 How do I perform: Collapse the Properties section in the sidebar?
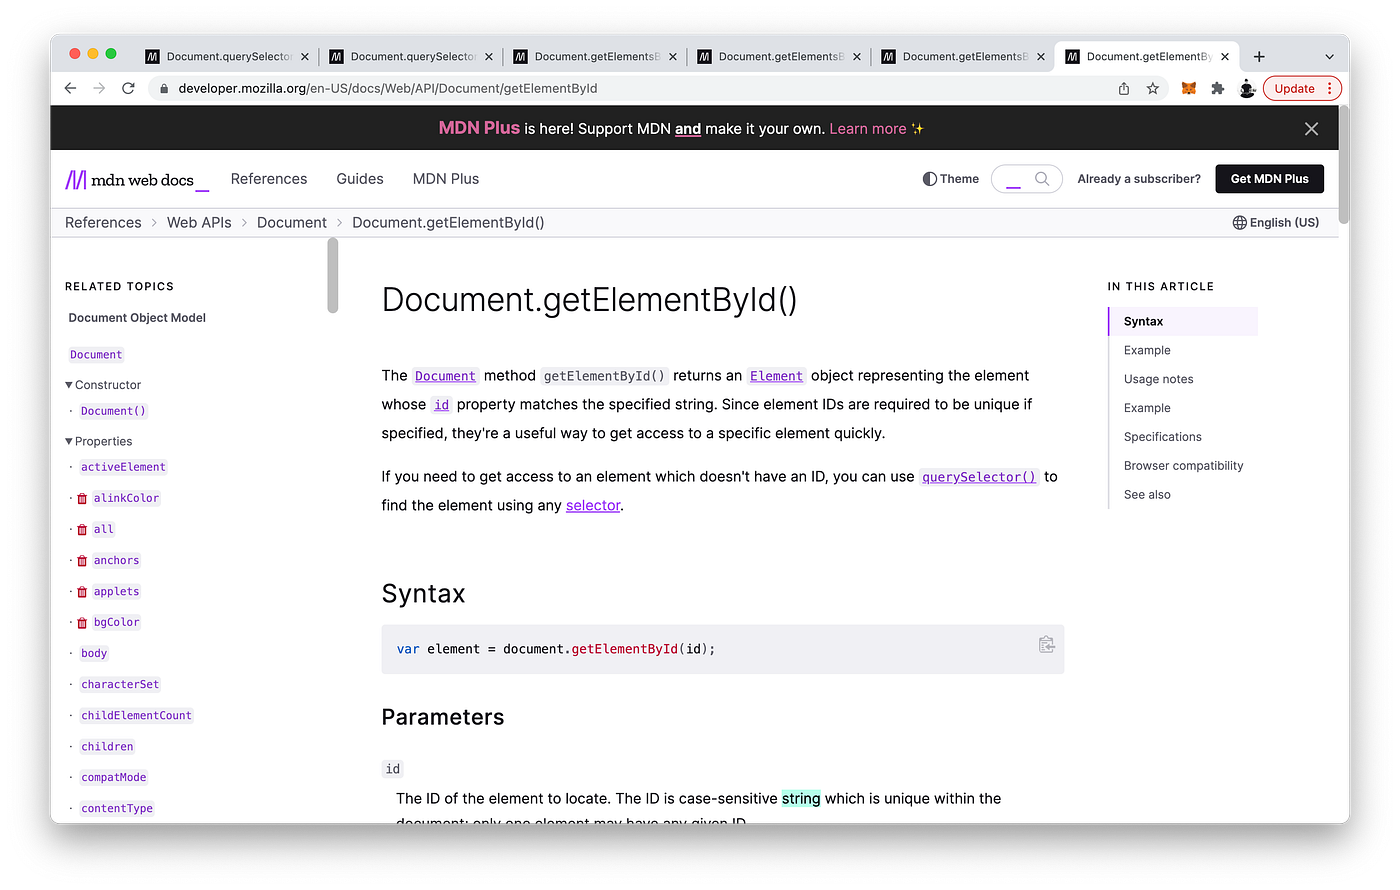(x=68, y=440)
